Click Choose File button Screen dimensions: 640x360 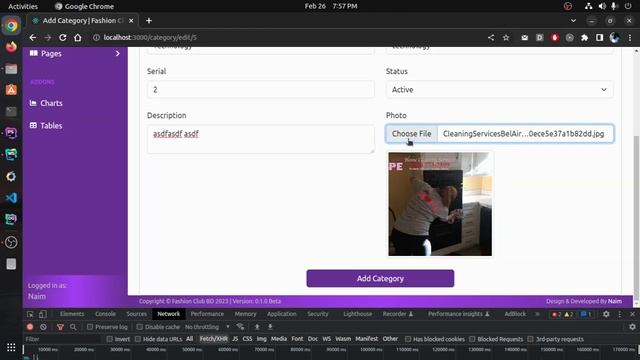click(411, 133)
